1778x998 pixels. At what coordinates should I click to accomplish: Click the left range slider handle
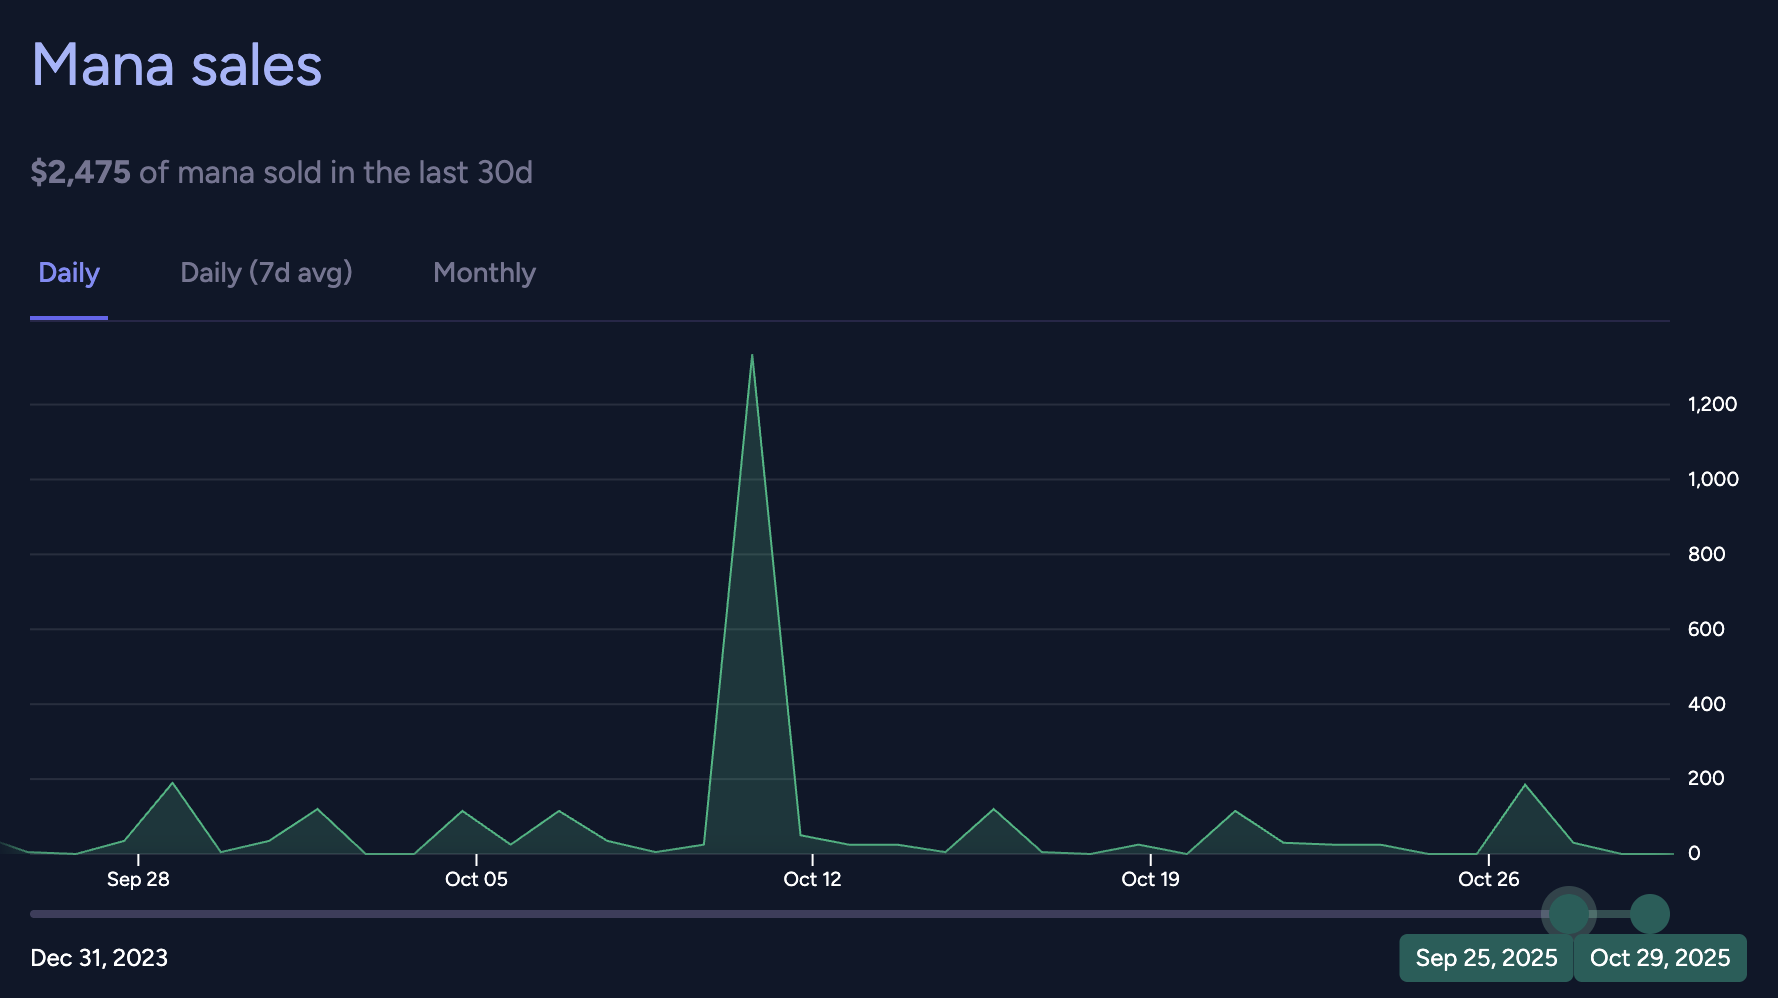(1568, 913)
